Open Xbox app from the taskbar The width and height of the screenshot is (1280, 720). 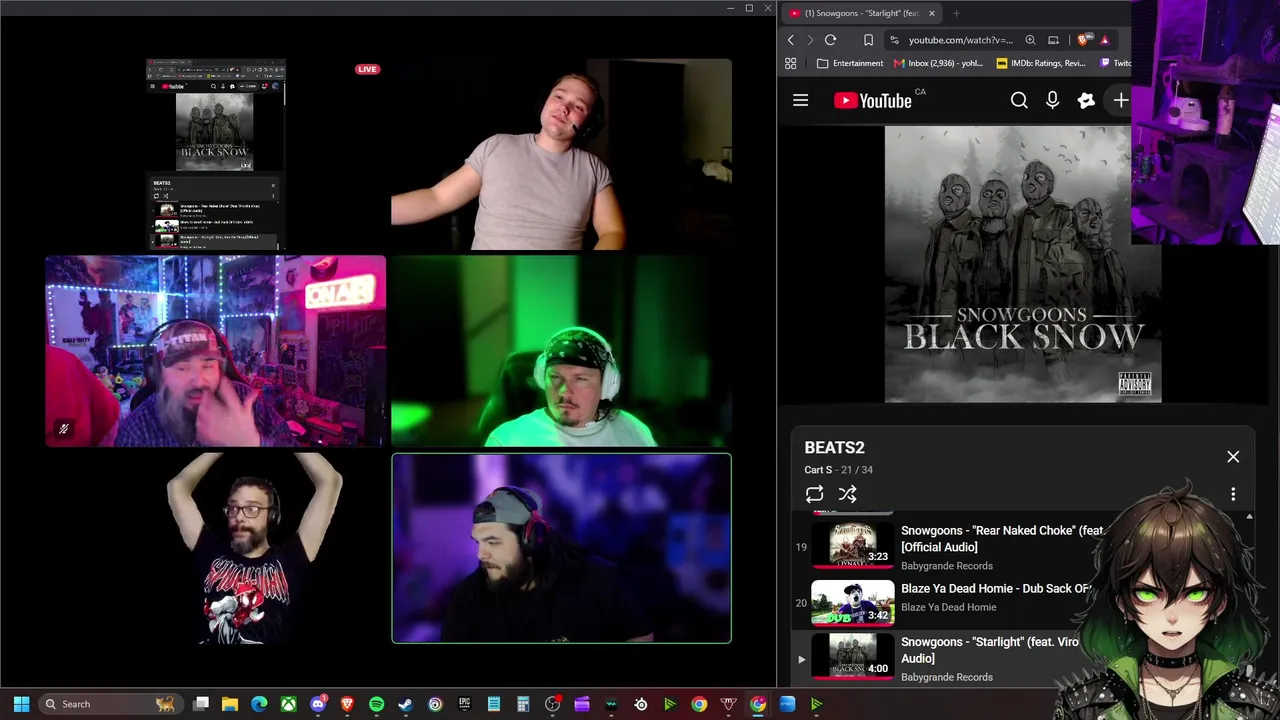[288, 704]
